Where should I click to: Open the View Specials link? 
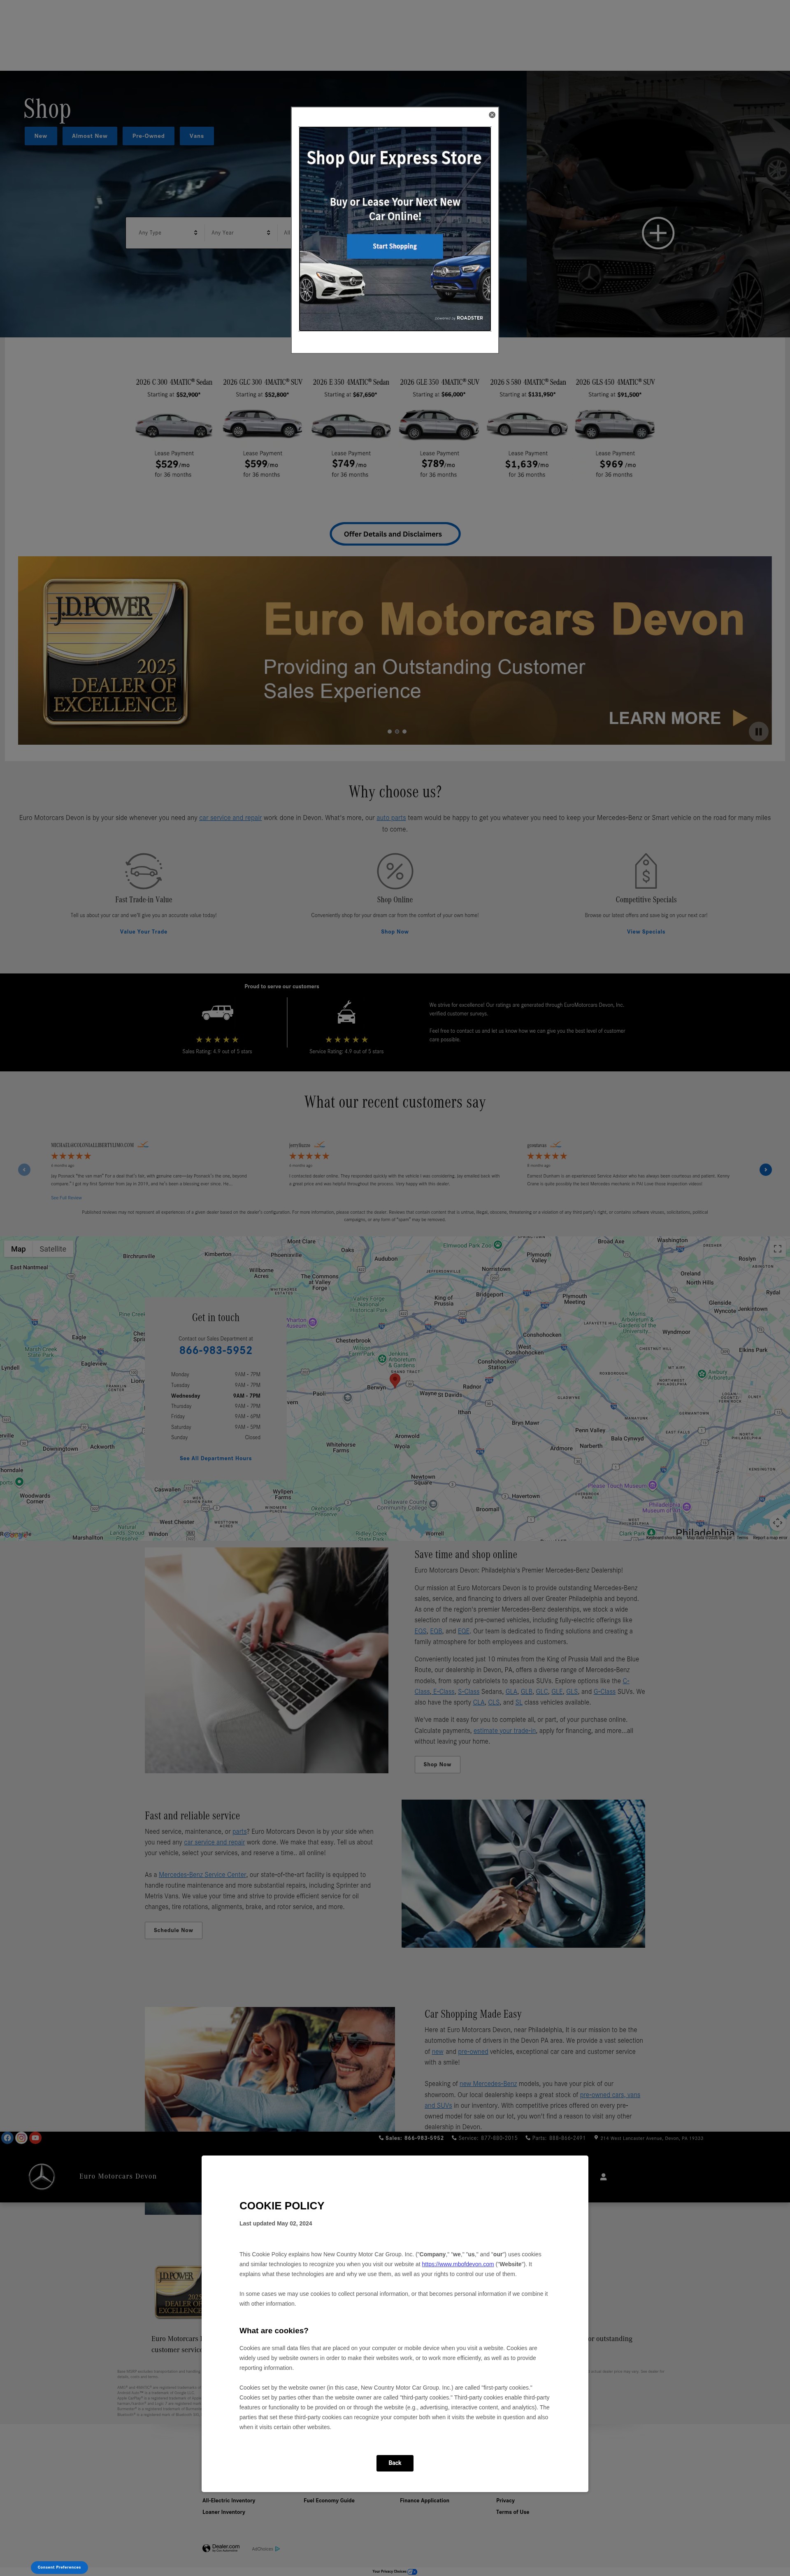(x=646, y=932)
